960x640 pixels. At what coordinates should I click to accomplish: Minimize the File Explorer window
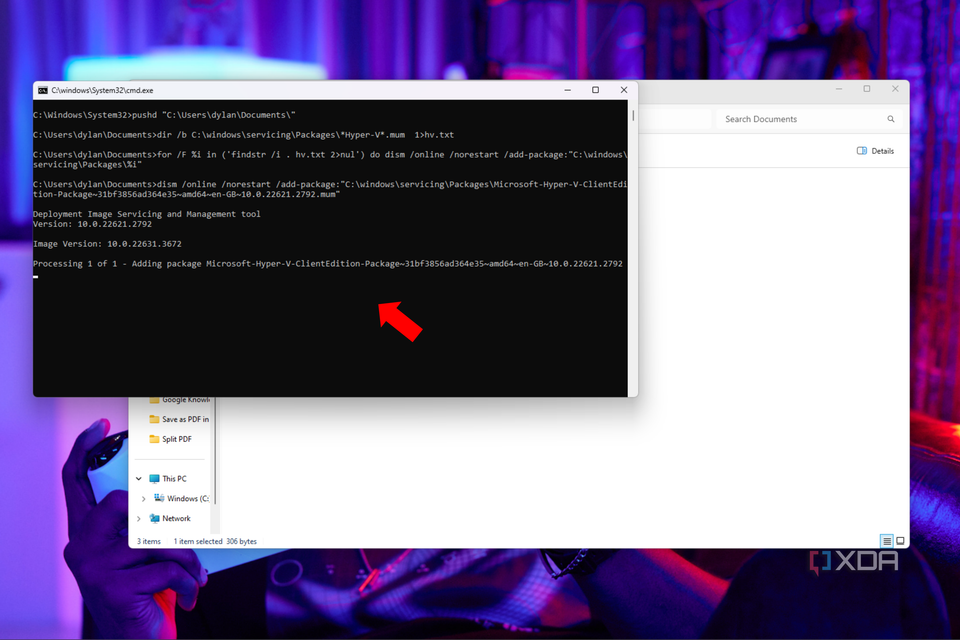pos(839,89)
